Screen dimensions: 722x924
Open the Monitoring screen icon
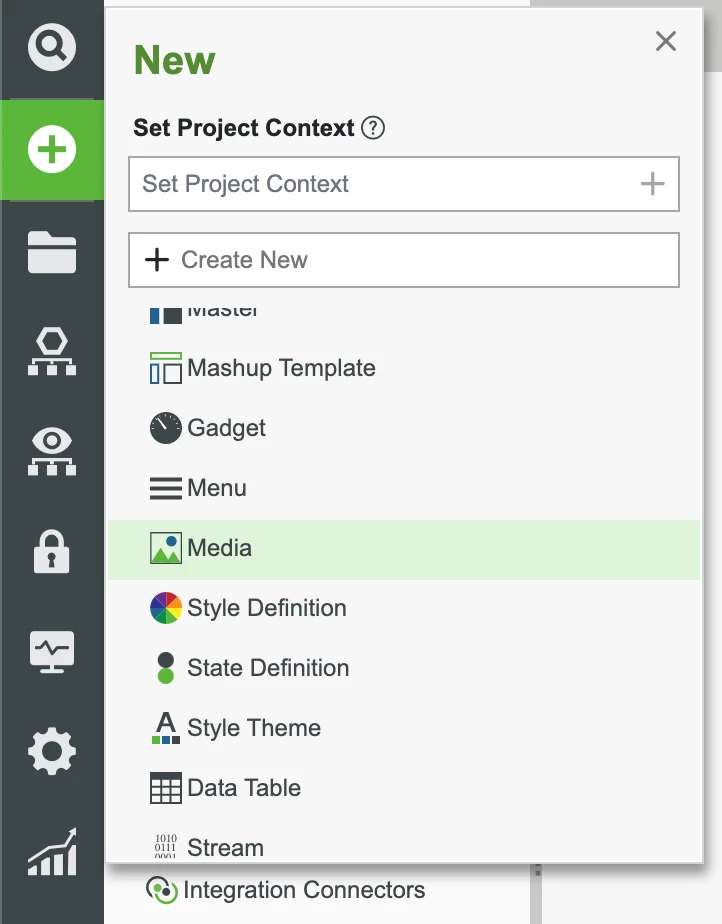pos(52,651)
